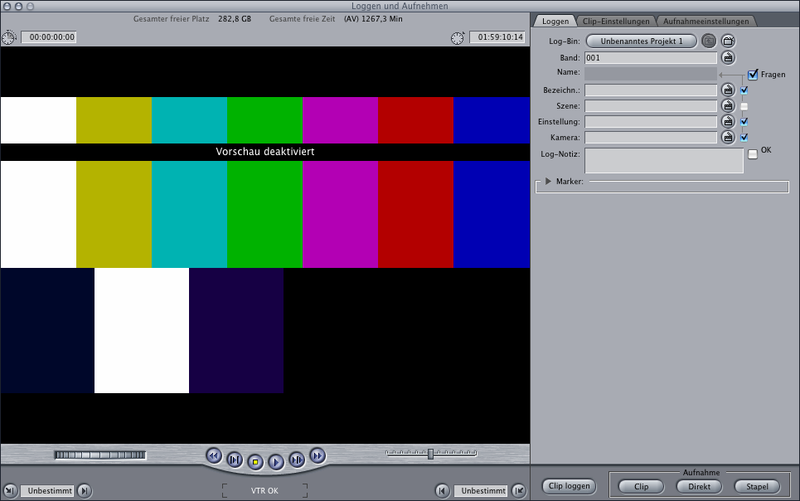Open the Aufnahmeeinstellungen tab
This screenshot has height=501, width=800.
tap(706, 21)
